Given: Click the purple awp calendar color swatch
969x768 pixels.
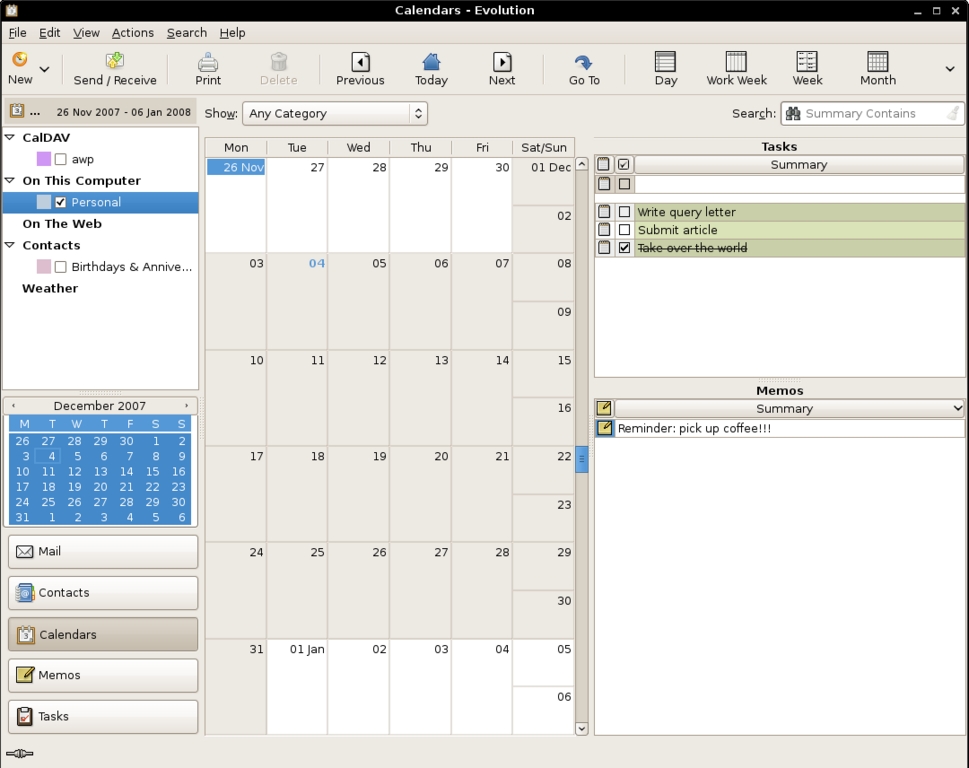Looking at the screenshot, I should point(44,159).
